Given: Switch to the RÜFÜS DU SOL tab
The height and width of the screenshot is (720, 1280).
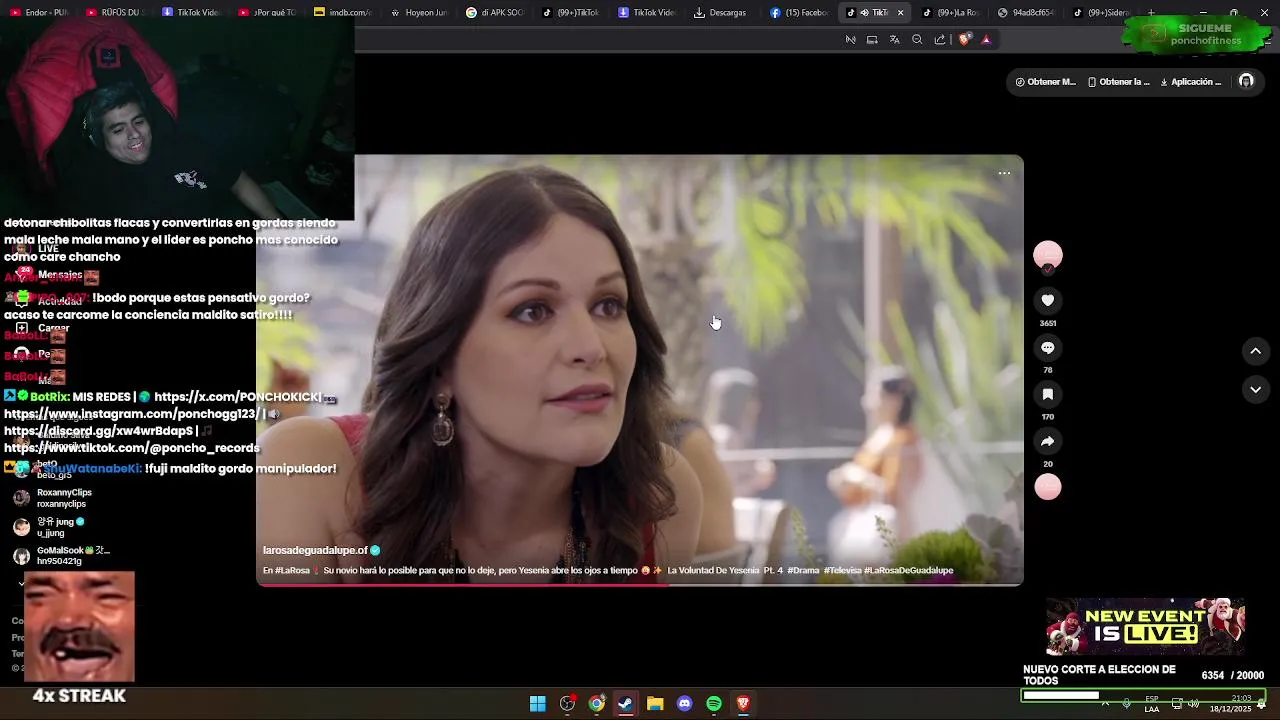Looking at the screenshot, I should [x=115, y=13].
